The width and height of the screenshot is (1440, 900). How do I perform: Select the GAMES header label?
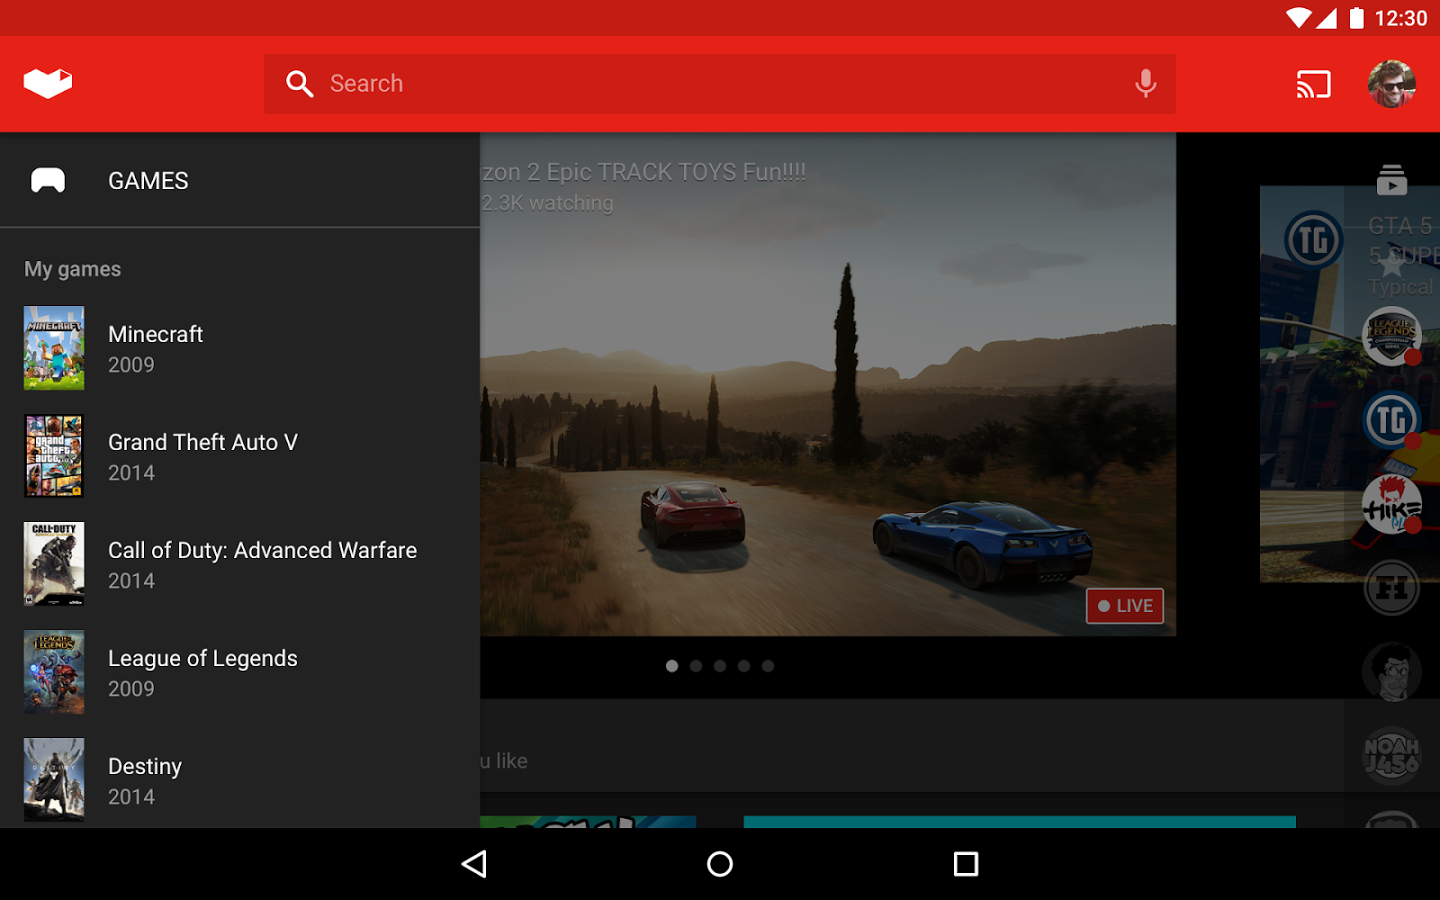pos(148,181)
